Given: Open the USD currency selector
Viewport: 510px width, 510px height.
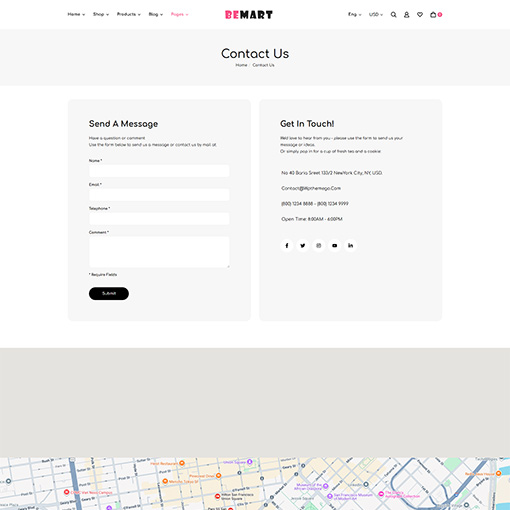Looking at the screenshot, I should point(376,14).
